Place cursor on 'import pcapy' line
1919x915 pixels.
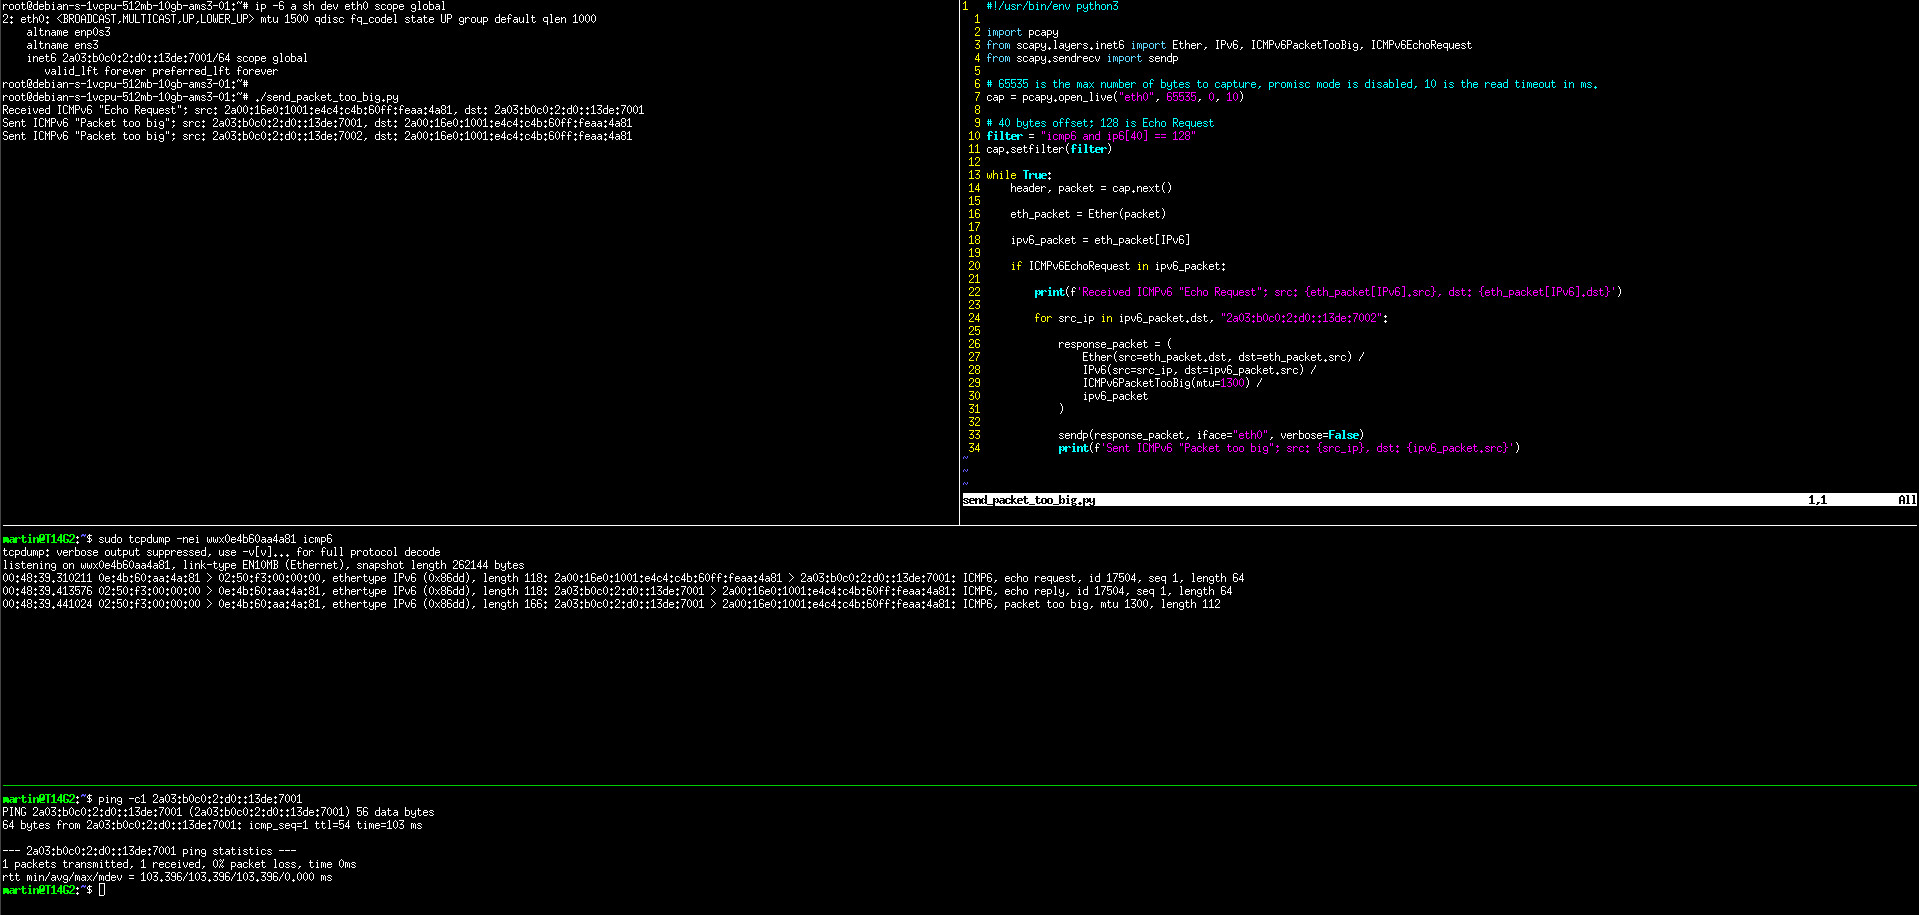click(x=1022, y=33)
